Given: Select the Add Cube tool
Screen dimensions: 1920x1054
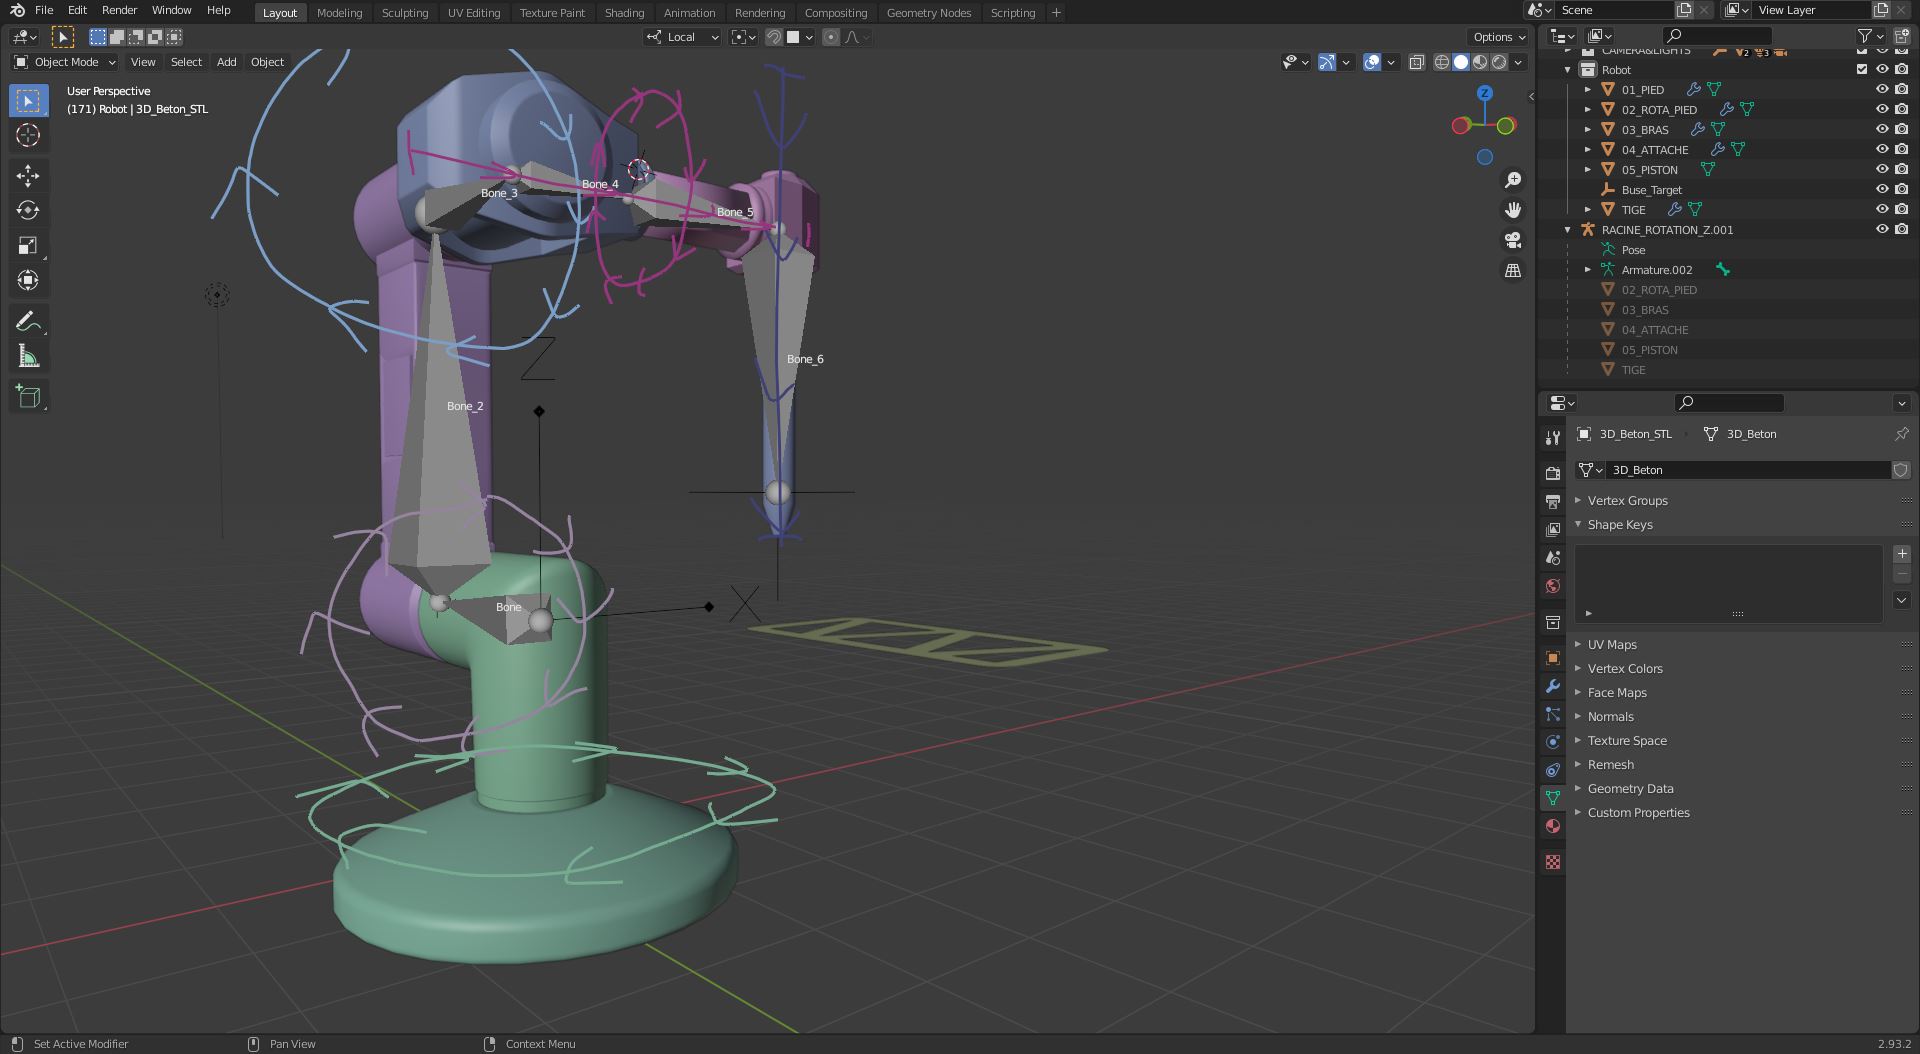Looking at the screenshot, I should (28, 396).
